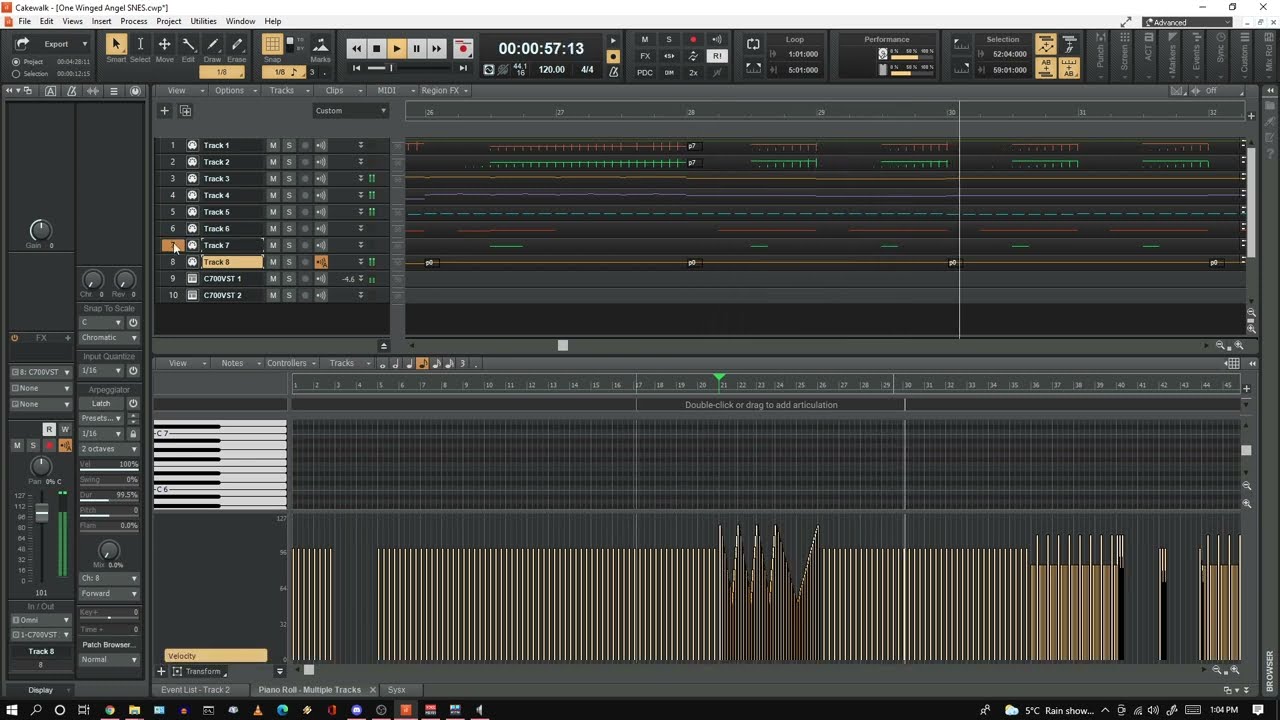The height and width of the screenshot is (720, 1280).
Task: Open the 8: C700VST output dropdown
Action: click(x=41, y=372)
